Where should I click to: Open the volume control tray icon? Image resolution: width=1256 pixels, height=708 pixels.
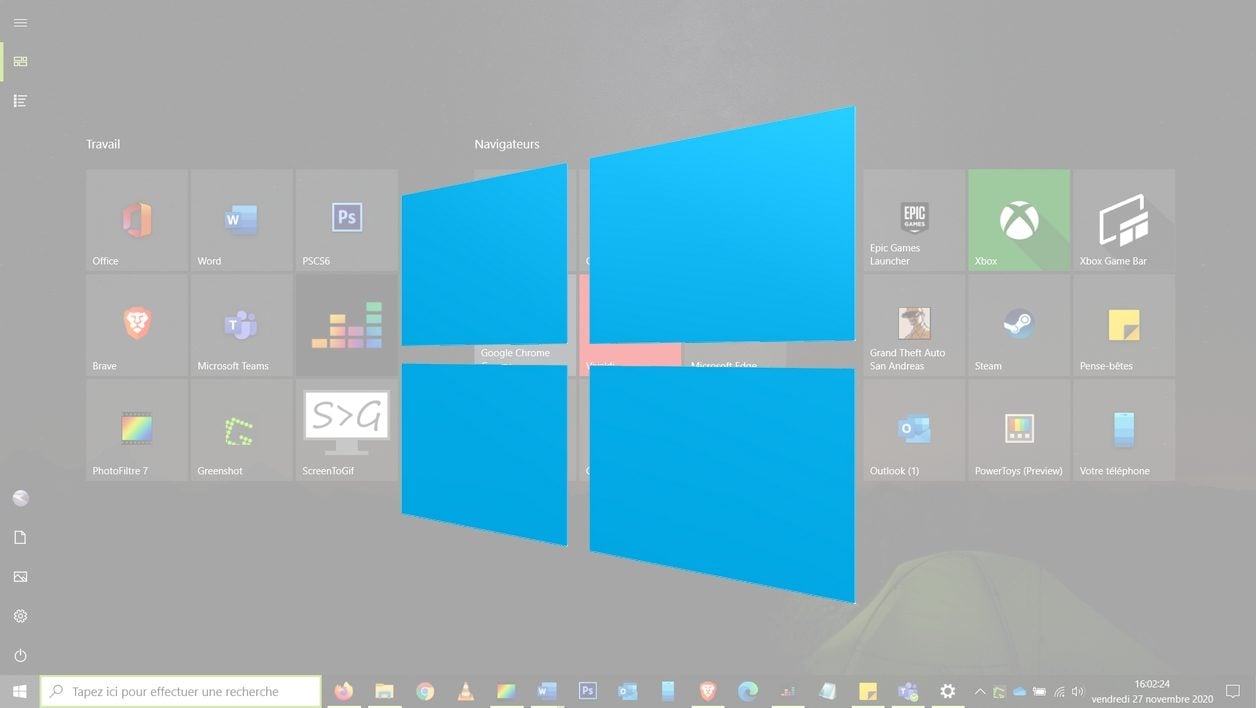[x=1078, y=691]
